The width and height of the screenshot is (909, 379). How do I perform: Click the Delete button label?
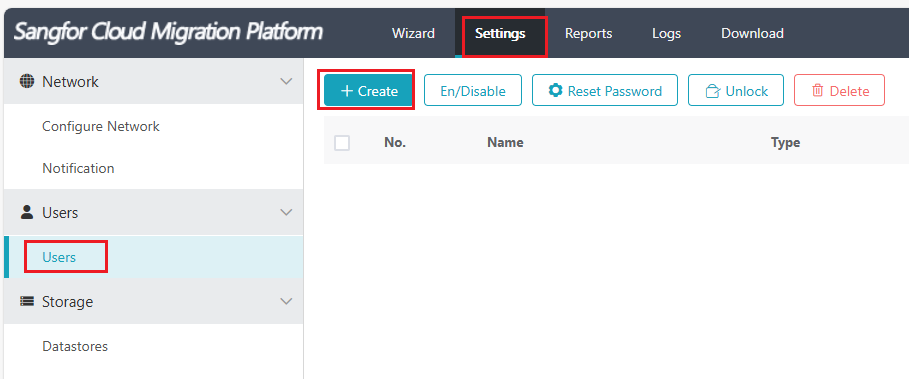(x=849, y=91)
